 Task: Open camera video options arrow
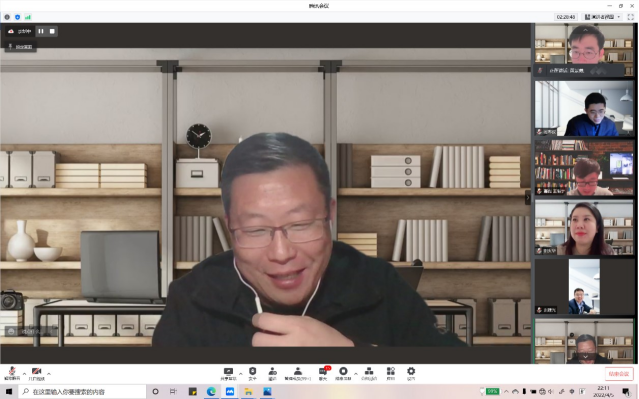coord(49,373)
